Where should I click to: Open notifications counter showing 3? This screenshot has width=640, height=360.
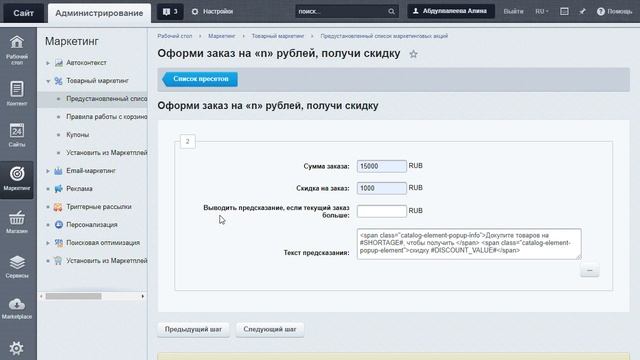(x=170, y=11)
